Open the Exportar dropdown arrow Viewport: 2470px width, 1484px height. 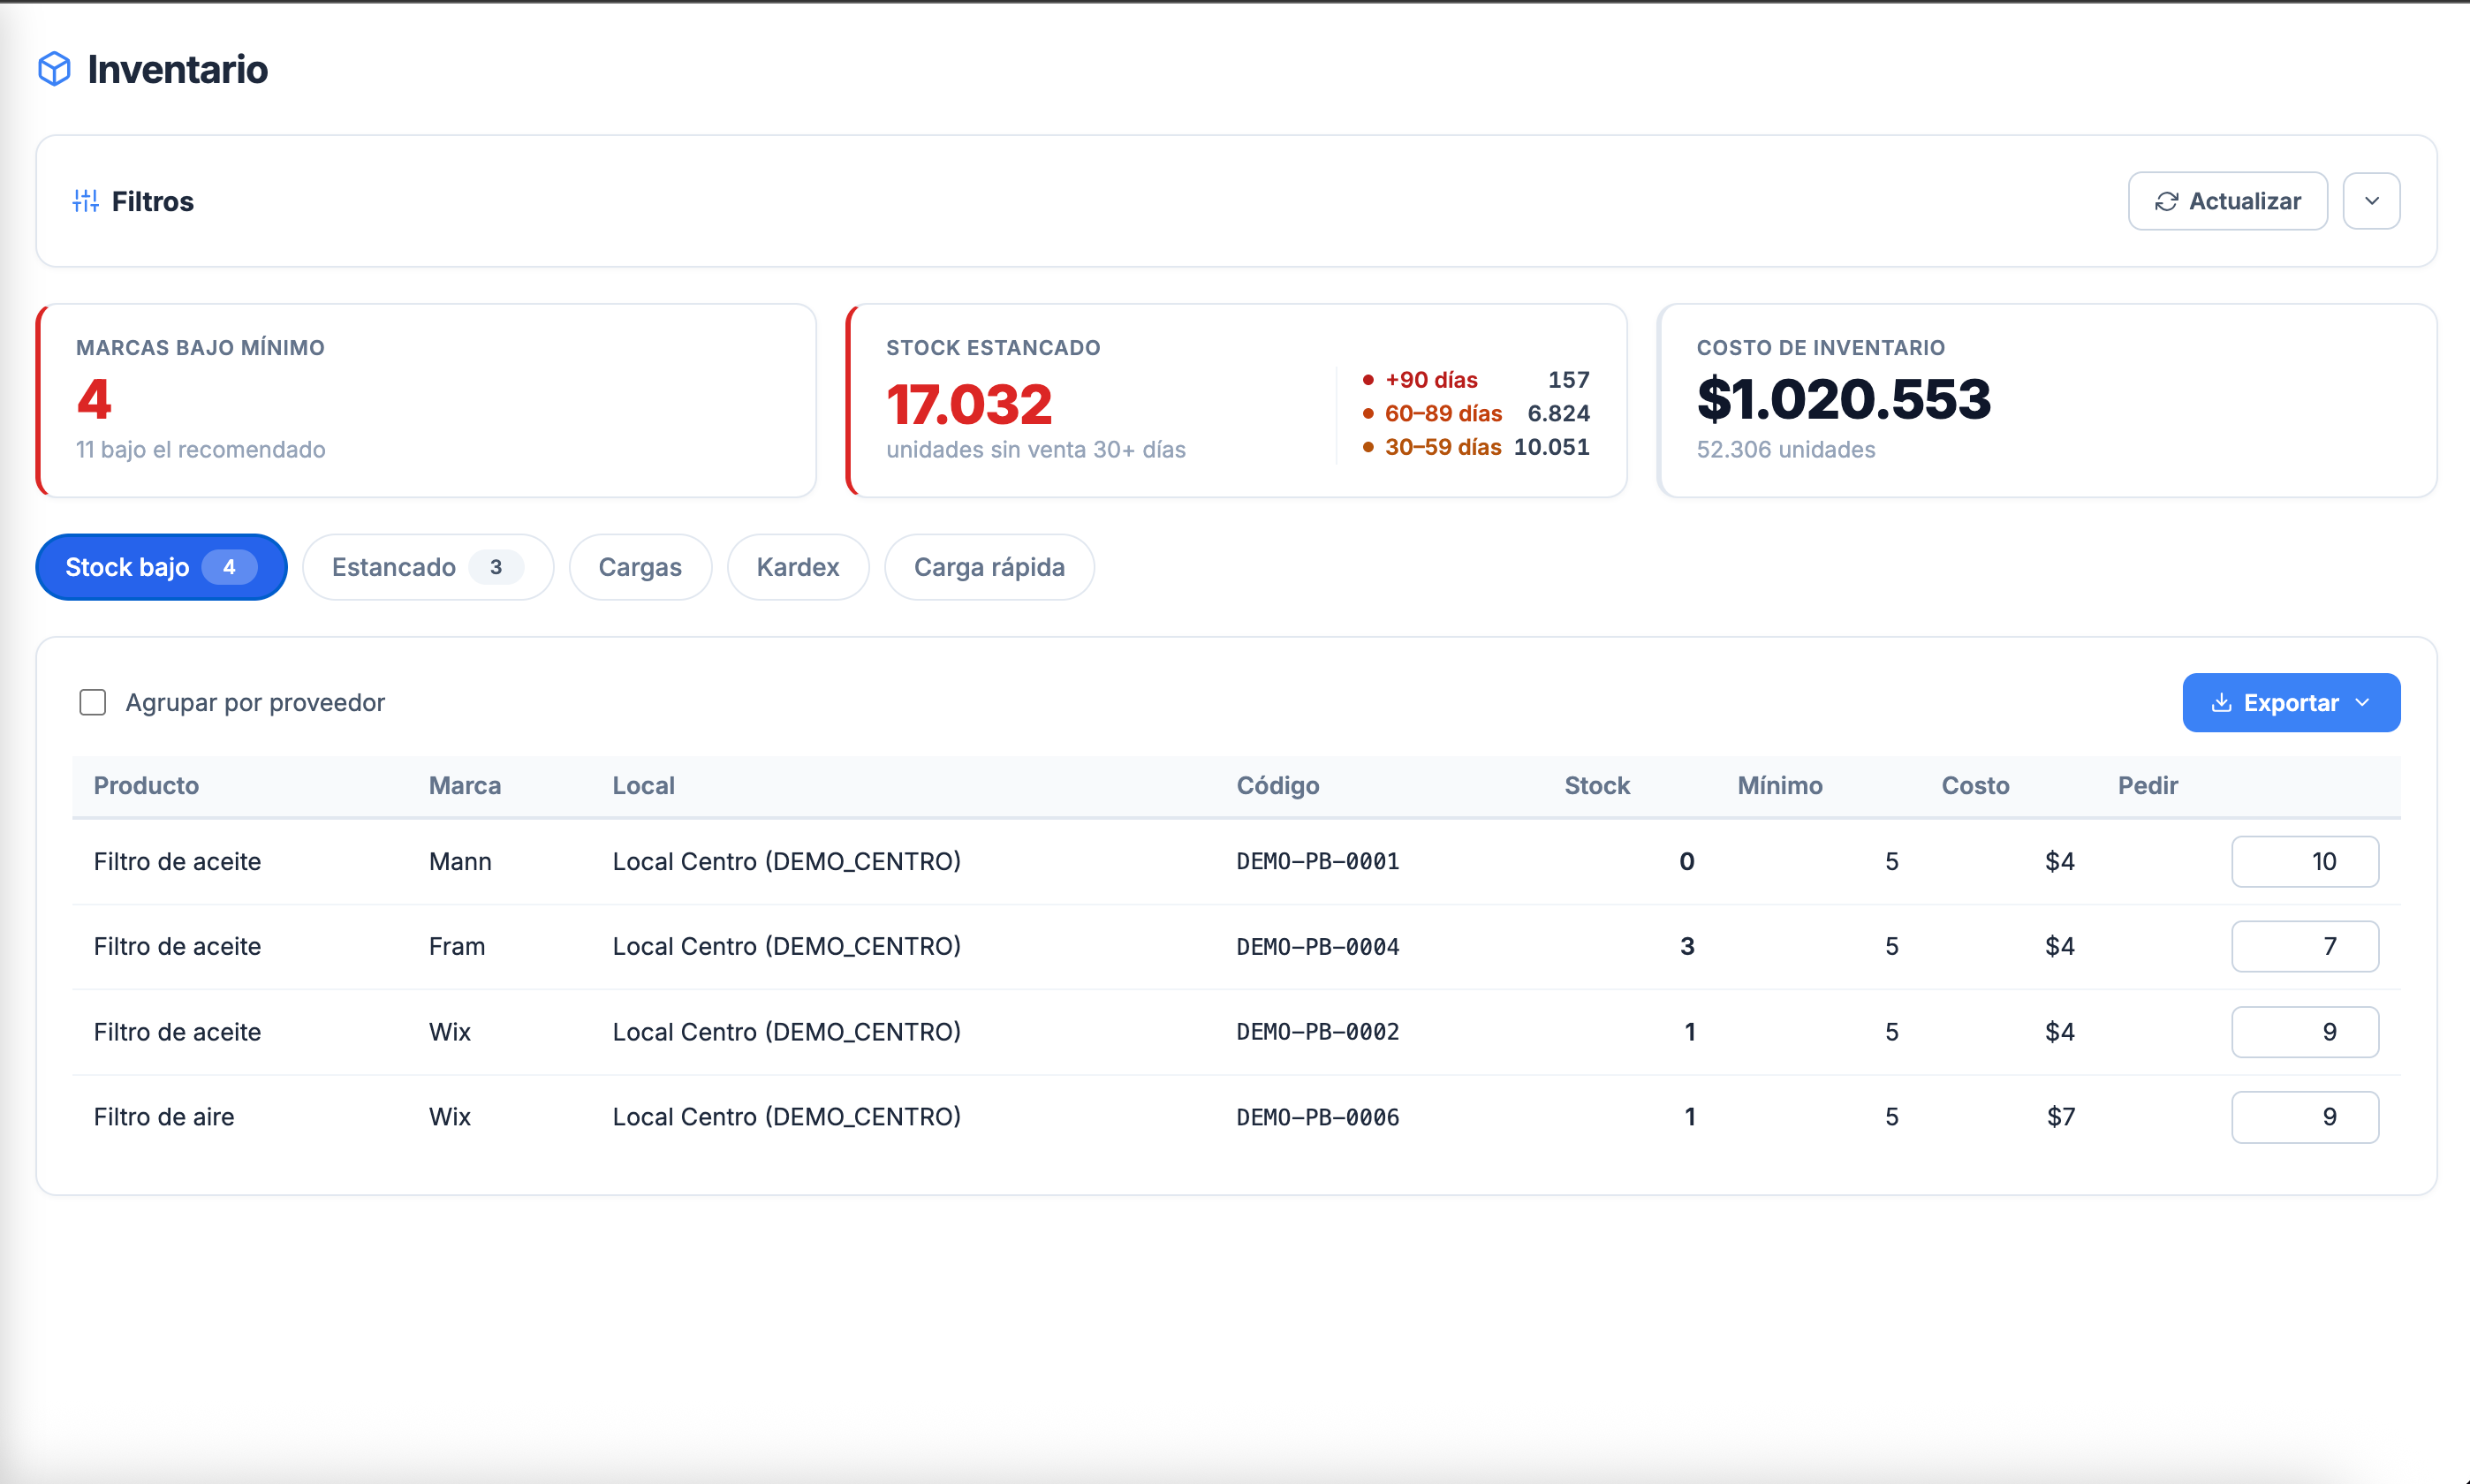click(2362, 703)
